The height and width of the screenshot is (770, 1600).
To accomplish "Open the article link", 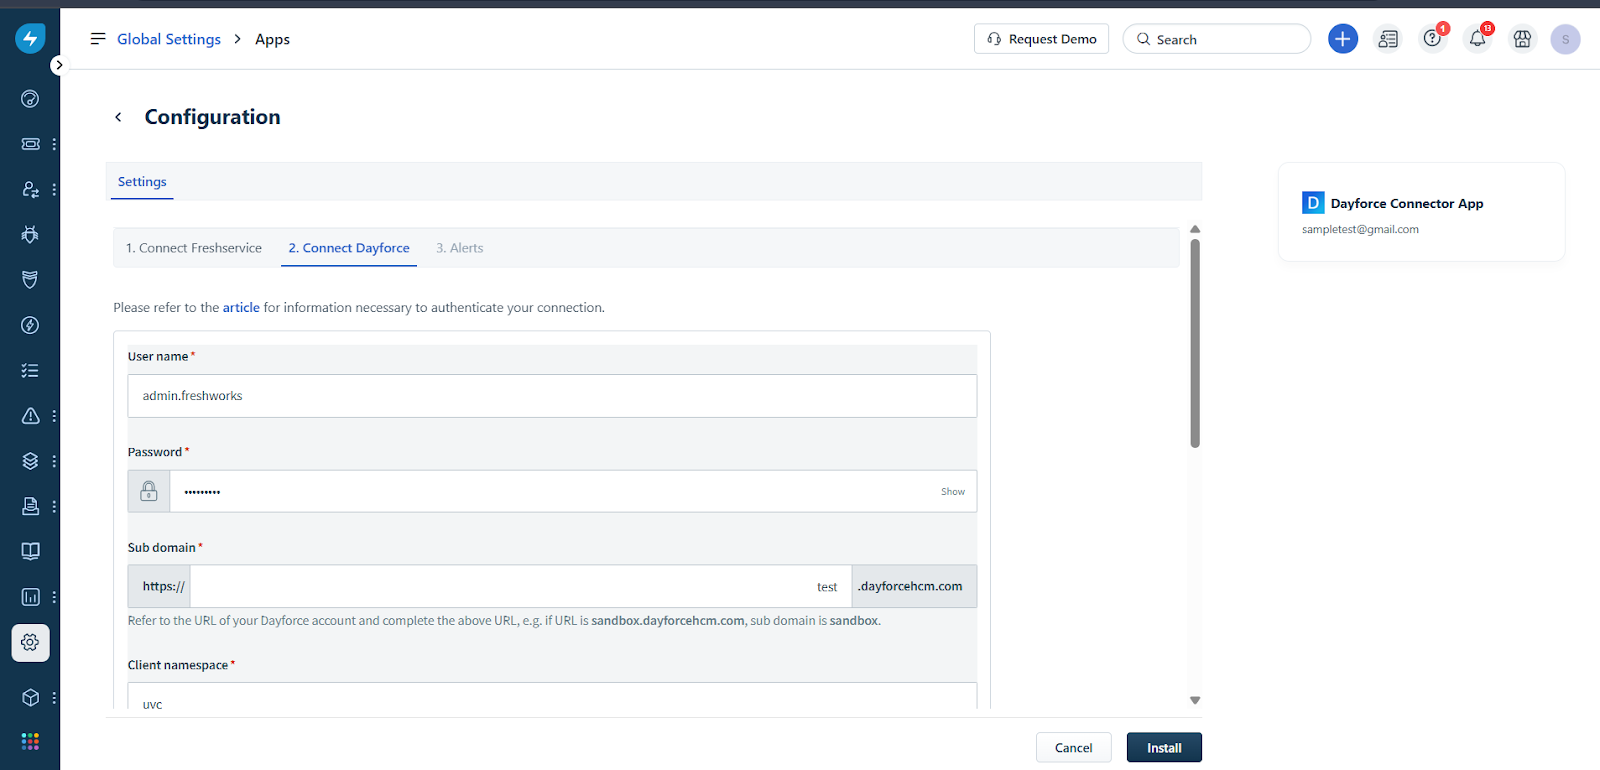I will pos(241,308).
